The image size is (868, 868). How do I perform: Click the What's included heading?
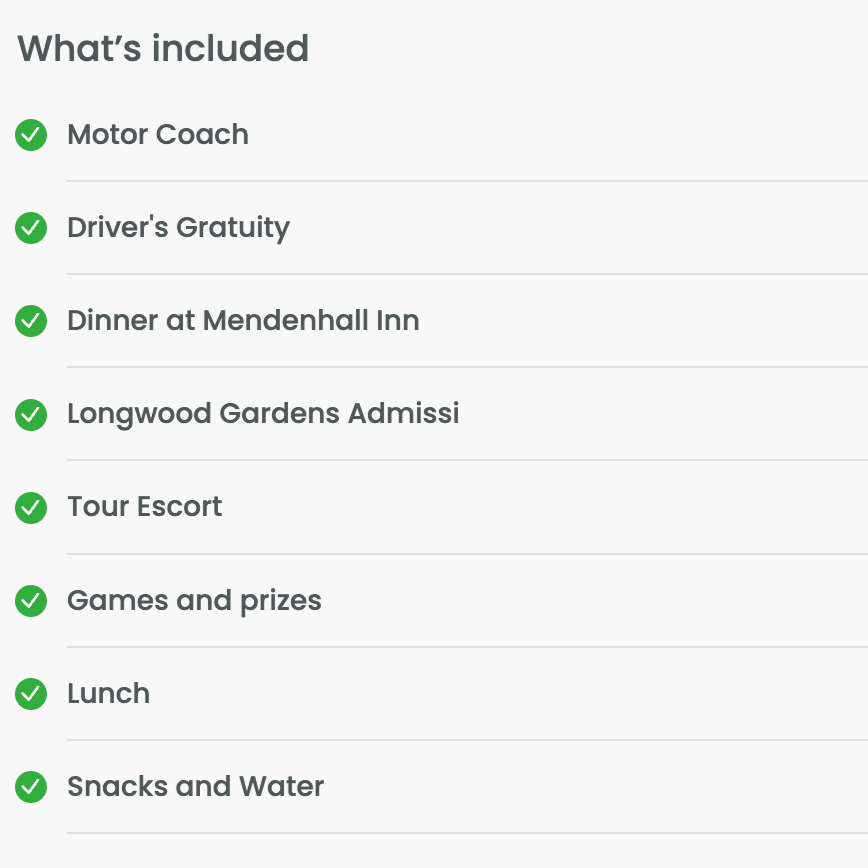coord(163,48)
